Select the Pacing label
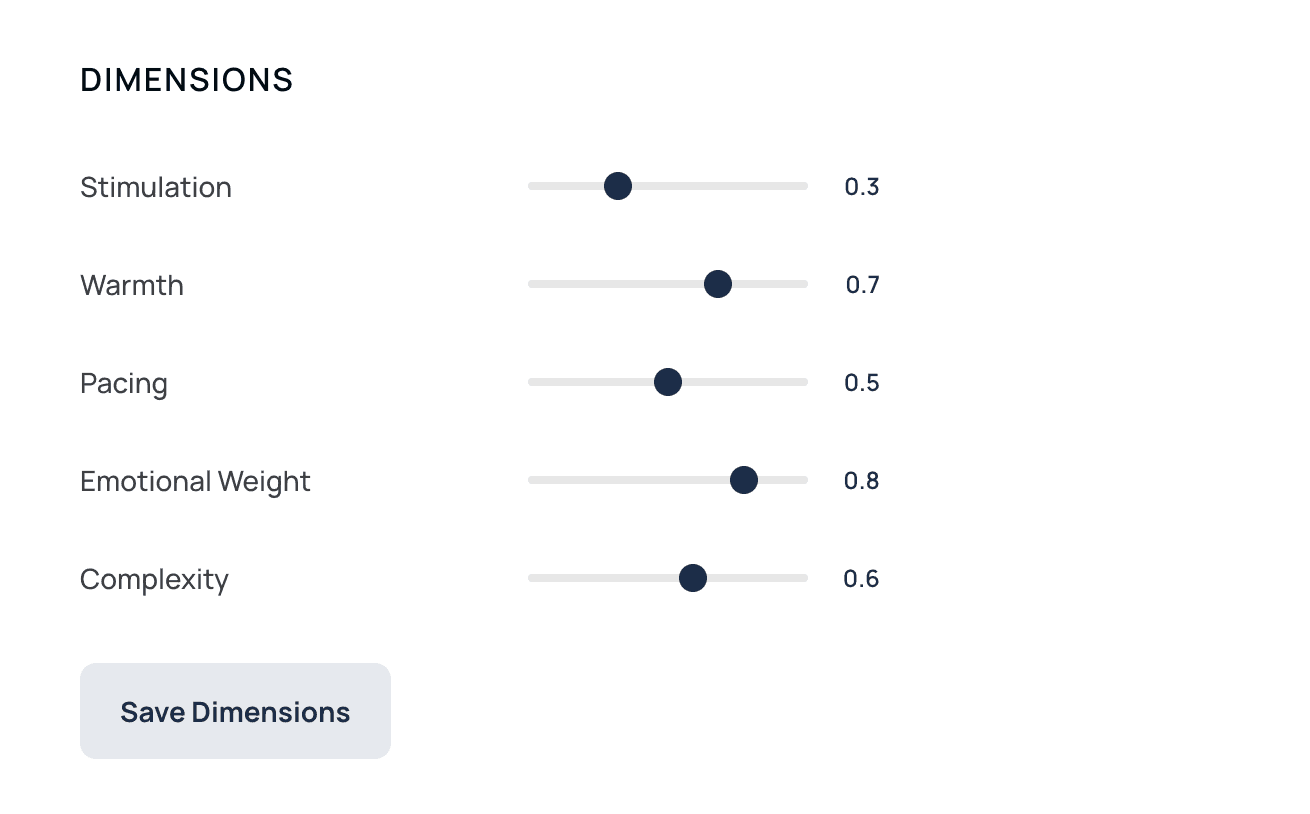The image size is (1310, 814). (124, 383)
